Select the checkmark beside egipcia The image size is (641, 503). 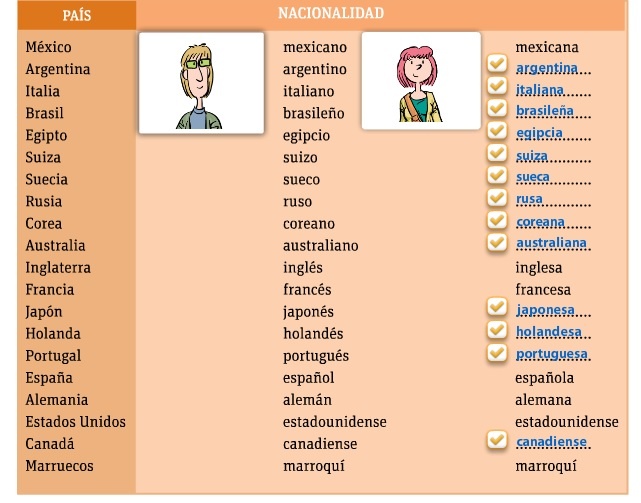496,131
